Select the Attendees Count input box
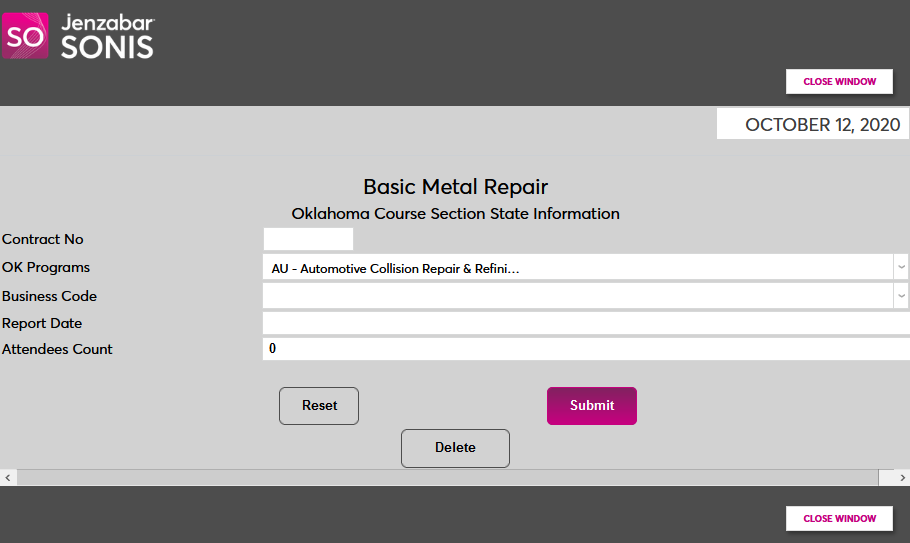The width and height of the screenshot is (910, 543). tap(585, 349)
